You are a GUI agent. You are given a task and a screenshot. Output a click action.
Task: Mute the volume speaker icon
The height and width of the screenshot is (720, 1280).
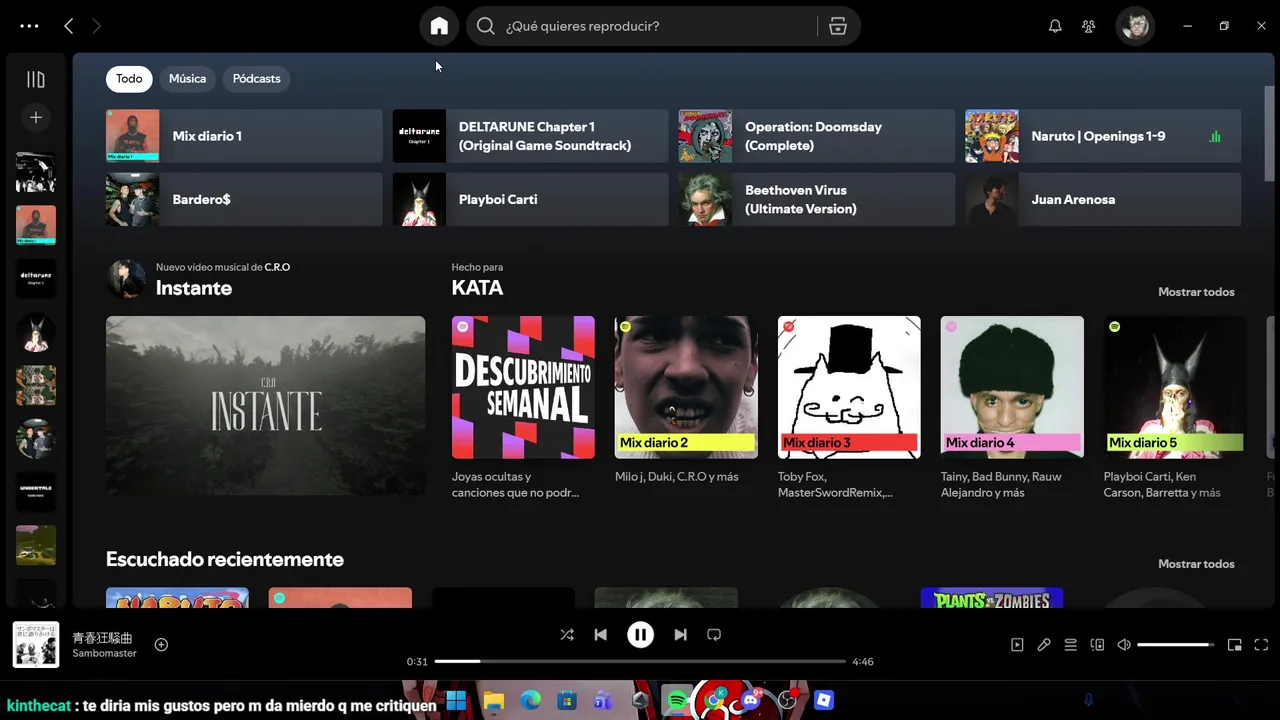(1124, 645)
